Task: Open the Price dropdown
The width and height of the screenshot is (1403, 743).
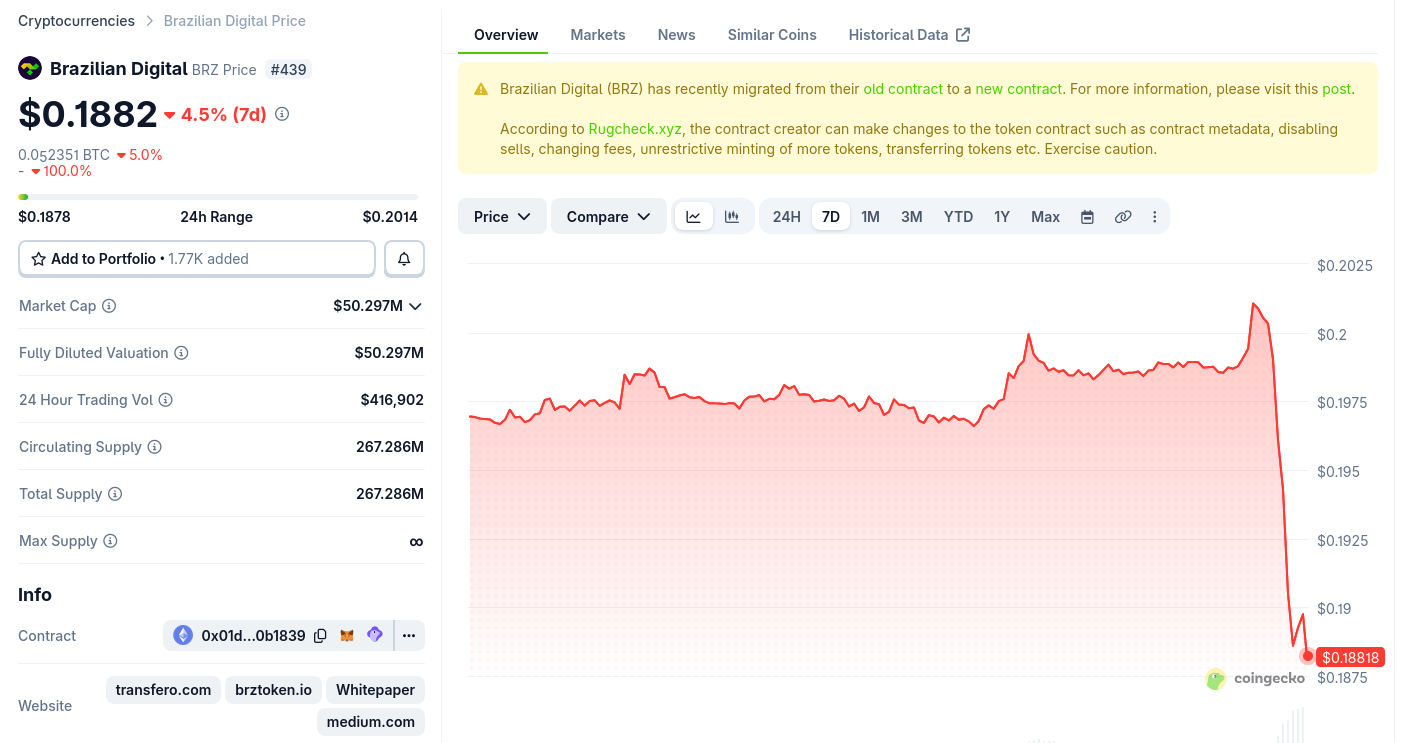Action: (502, 217)
